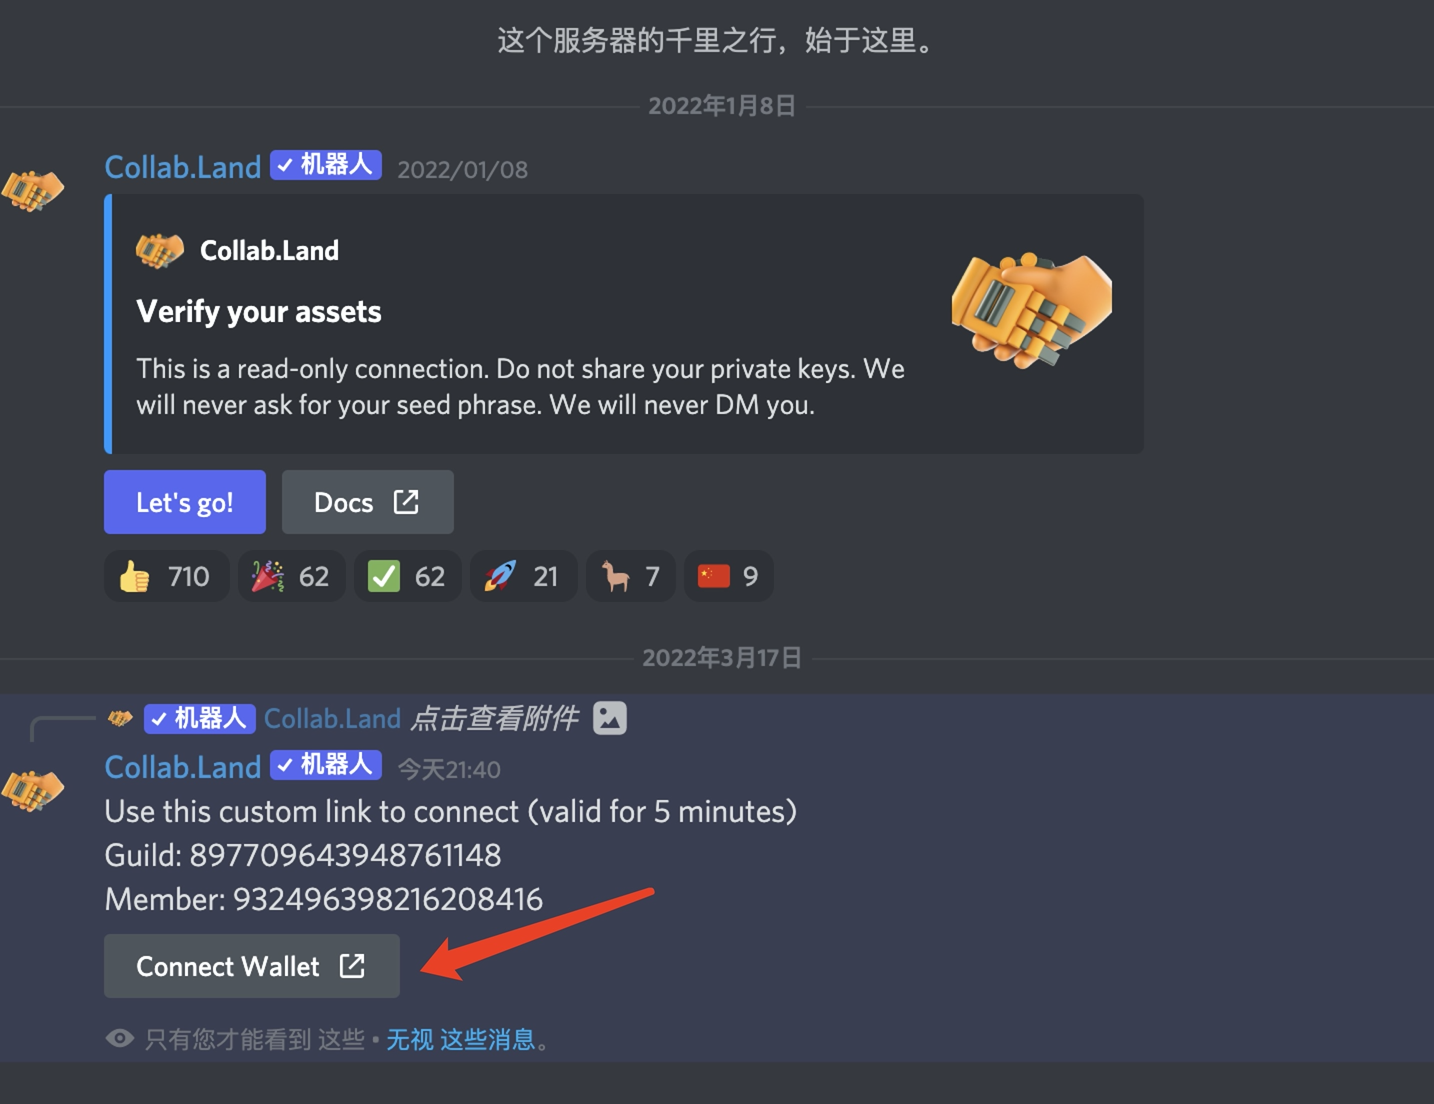The image size is (1434, 1104).
Task: Add the China flag reaction showing 9
Action: [728, 576]
